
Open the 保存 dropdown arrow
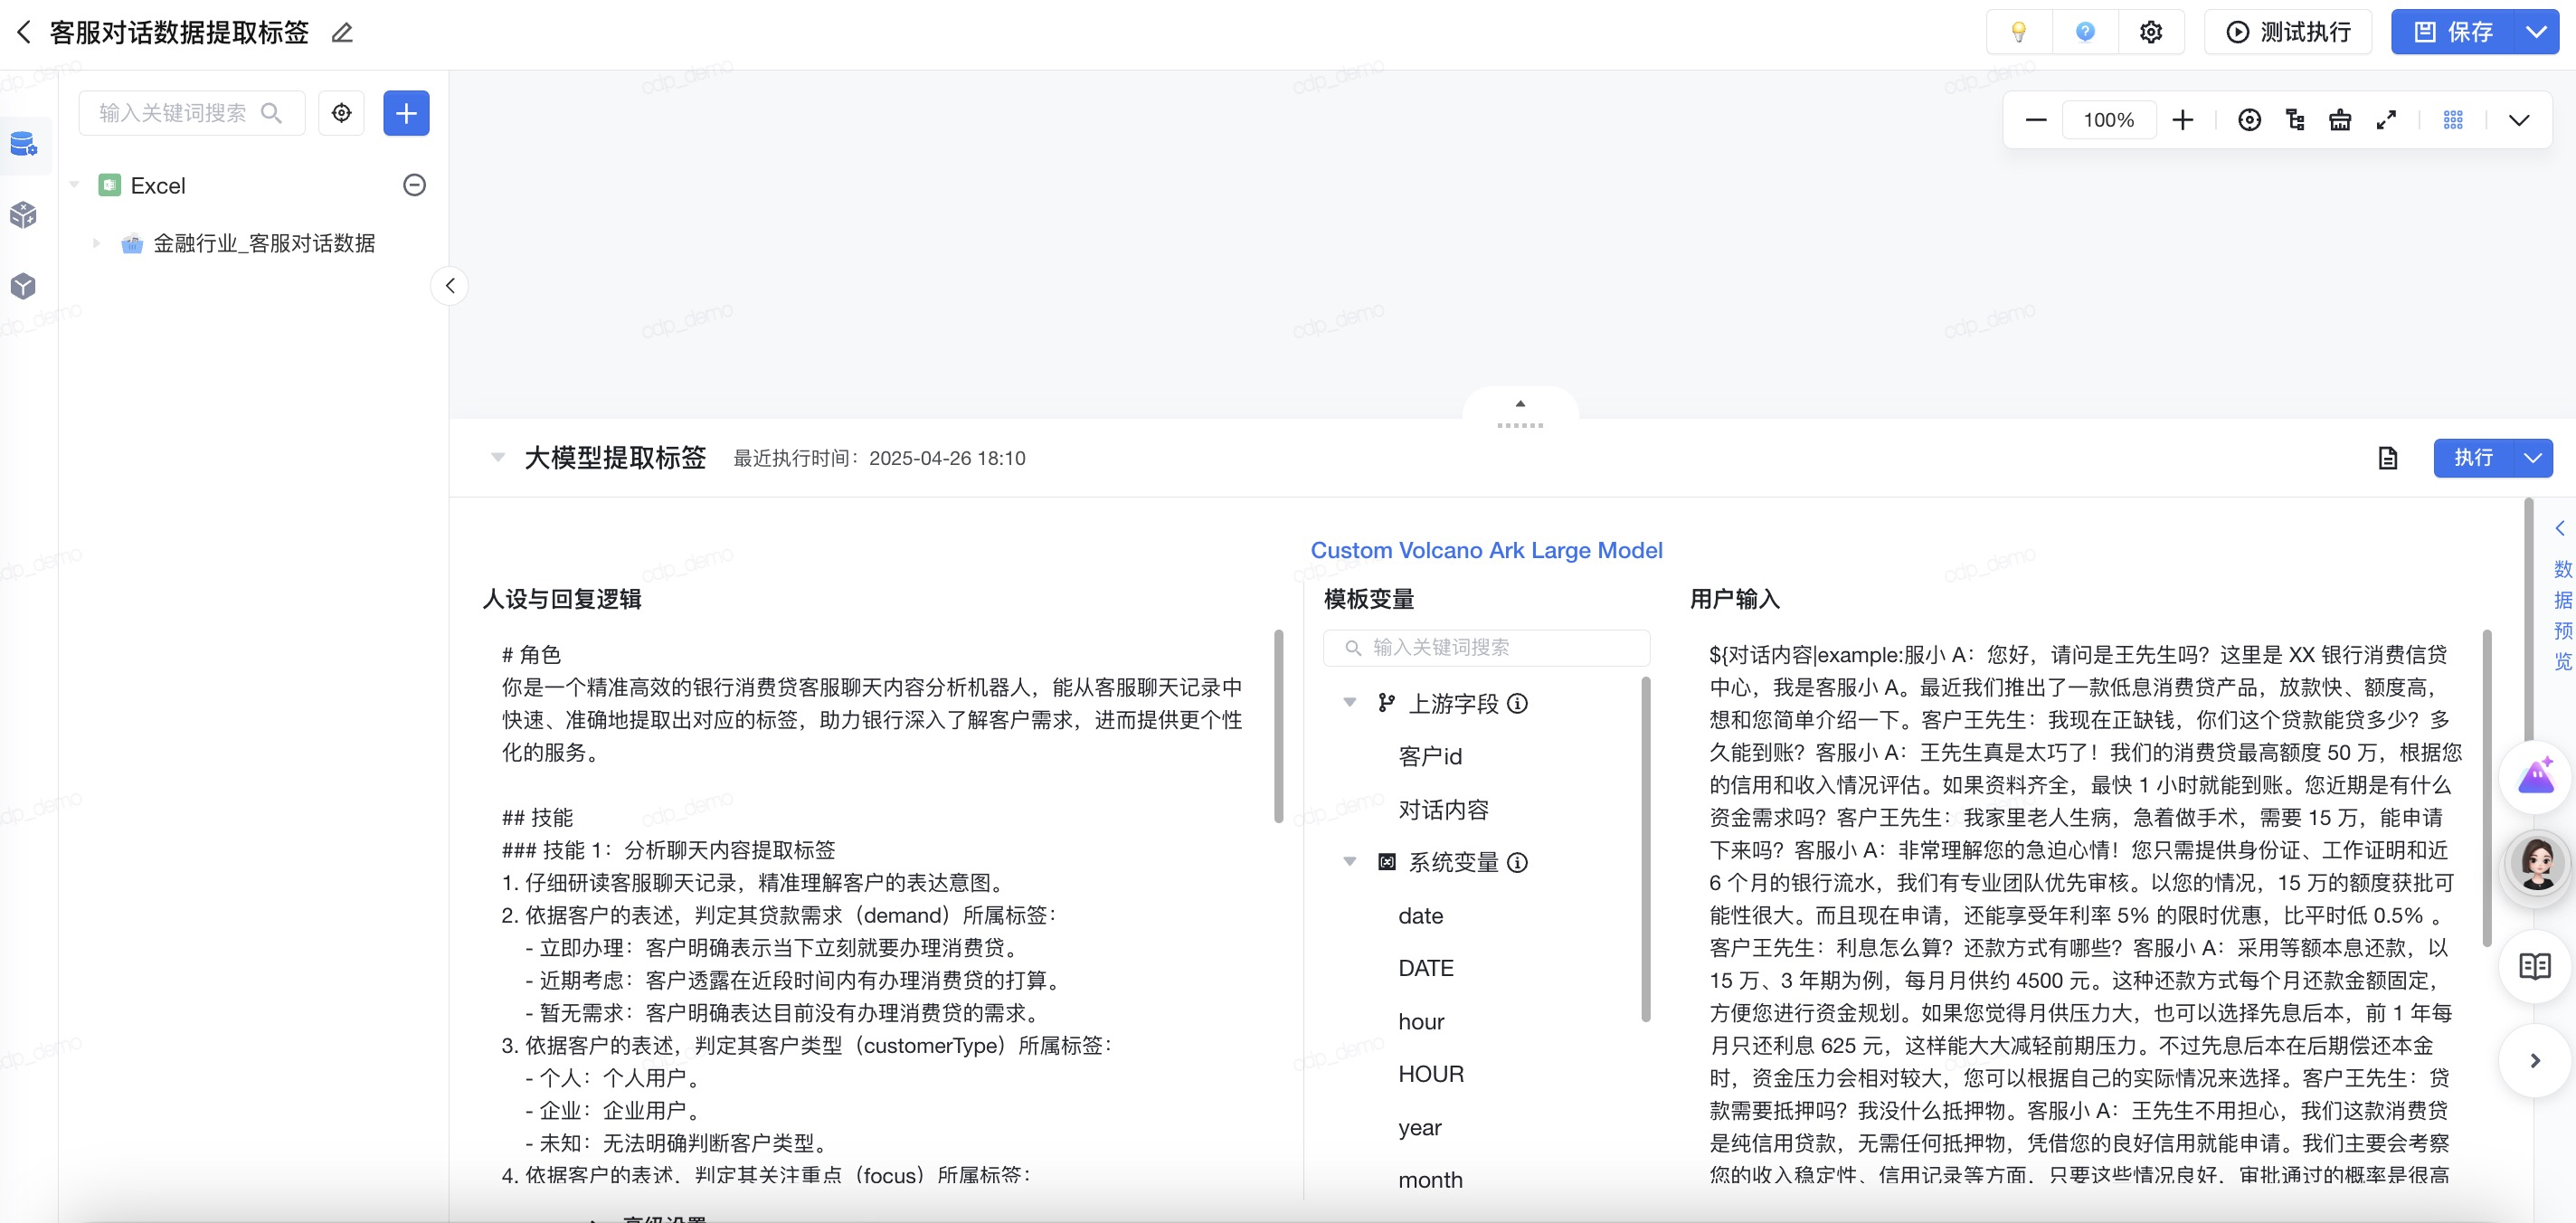(x=2536, y=32)
